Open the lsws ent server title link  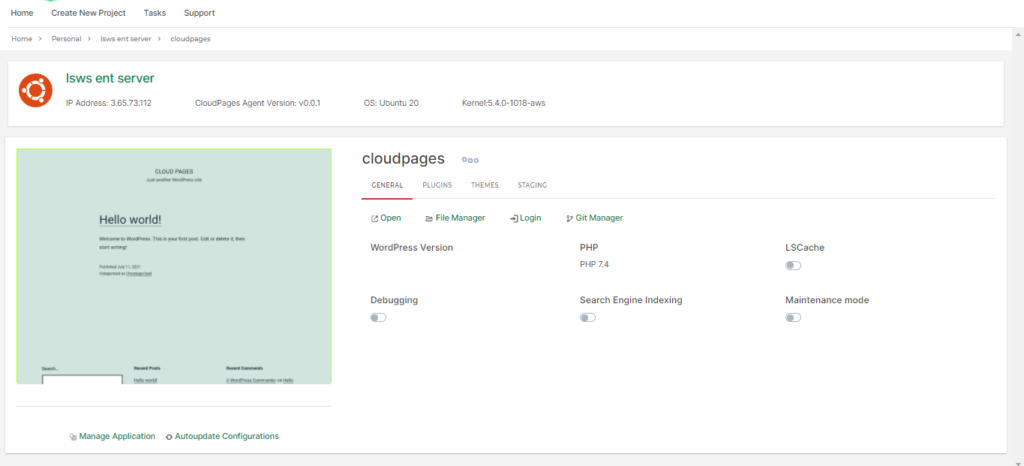coord(110,78)
